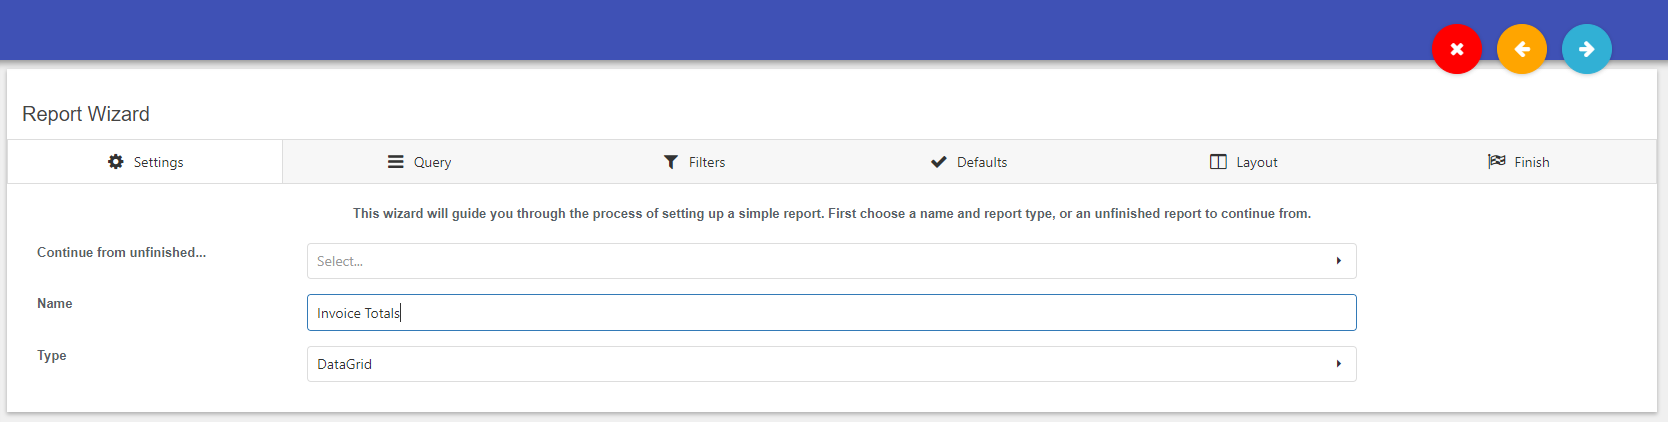Click the flag icon beside Finish
1668x422 pixels.
tap(1496, 162)
